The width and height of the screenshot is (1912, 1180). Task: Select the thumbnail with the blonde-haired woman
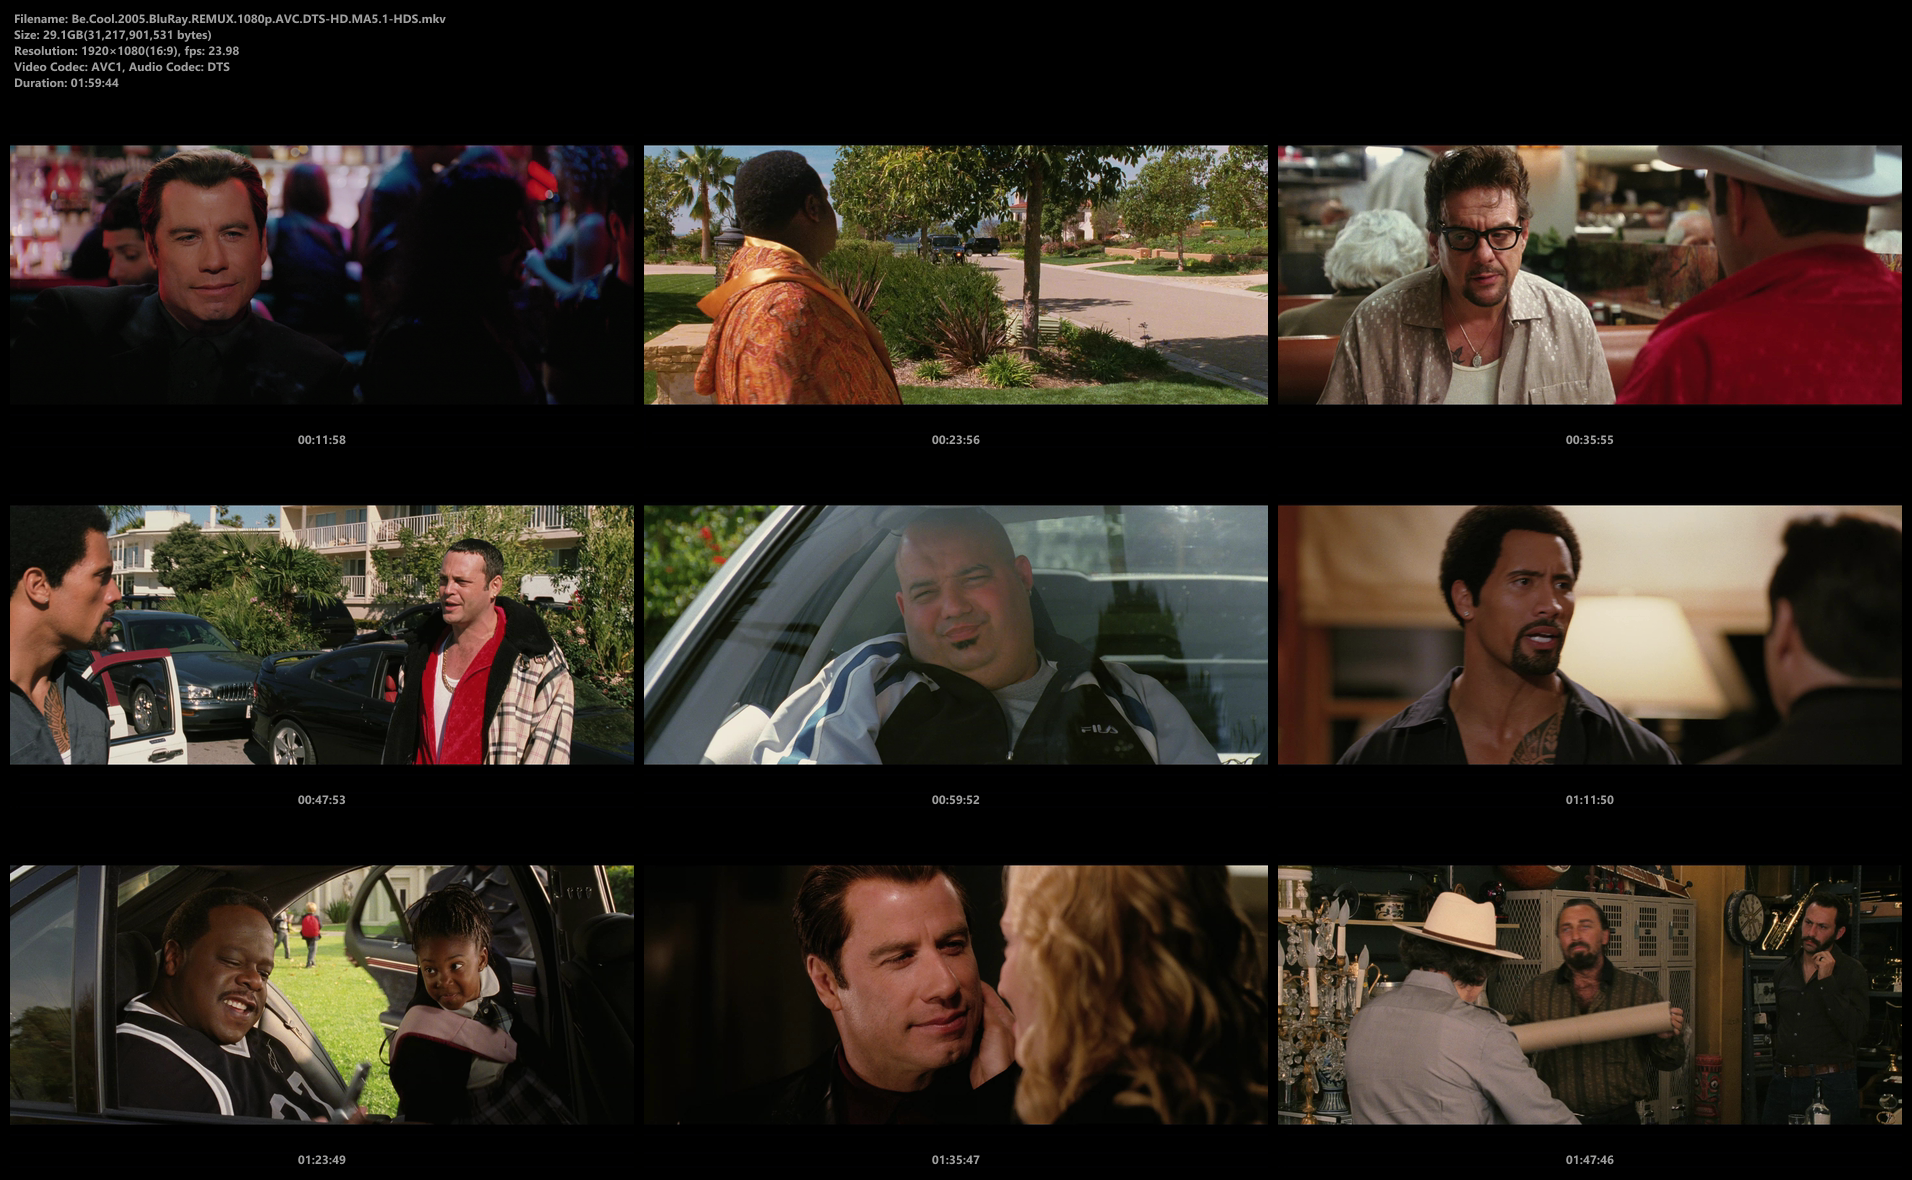(x=955, y=995)
